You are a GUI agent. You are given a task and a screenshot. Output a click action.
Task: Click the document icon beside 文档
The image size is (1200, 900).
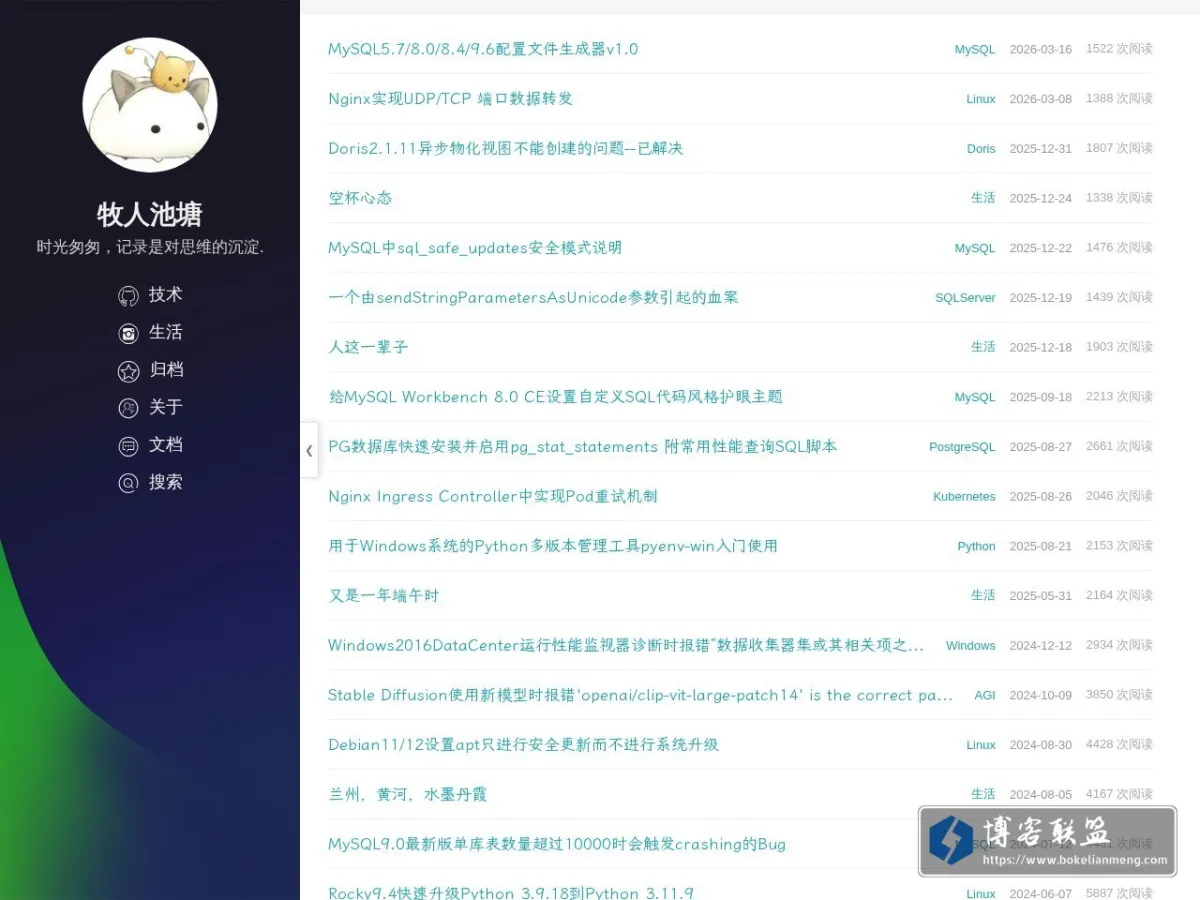[128, 446]
